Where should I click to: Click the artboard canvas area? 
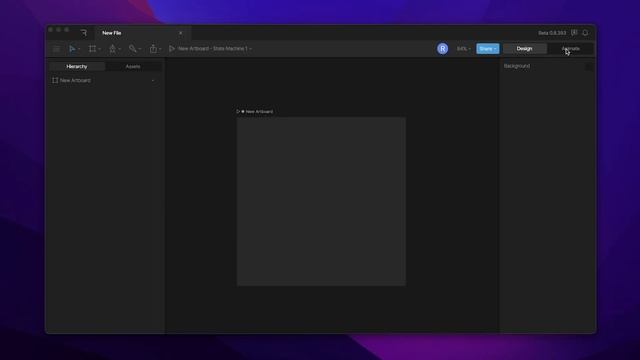click(321, 202)
